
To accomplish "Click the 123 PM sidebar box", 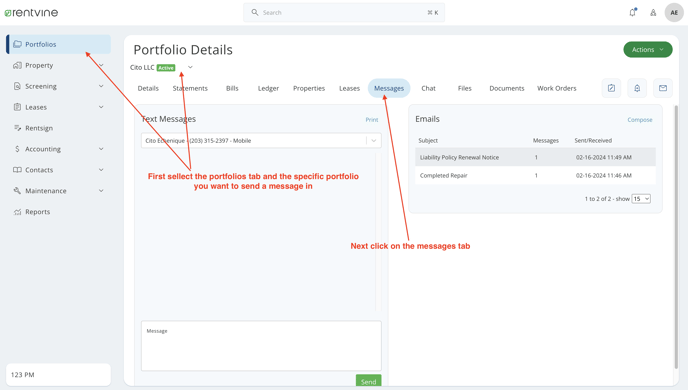I will tap(58, 375).
